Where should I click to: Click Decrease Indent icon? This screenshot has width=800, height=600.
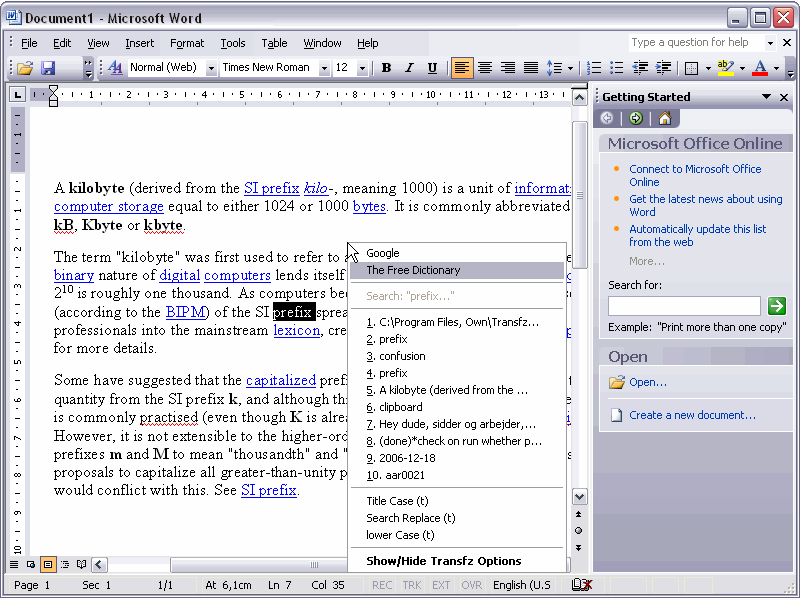[x=640, y=68]
